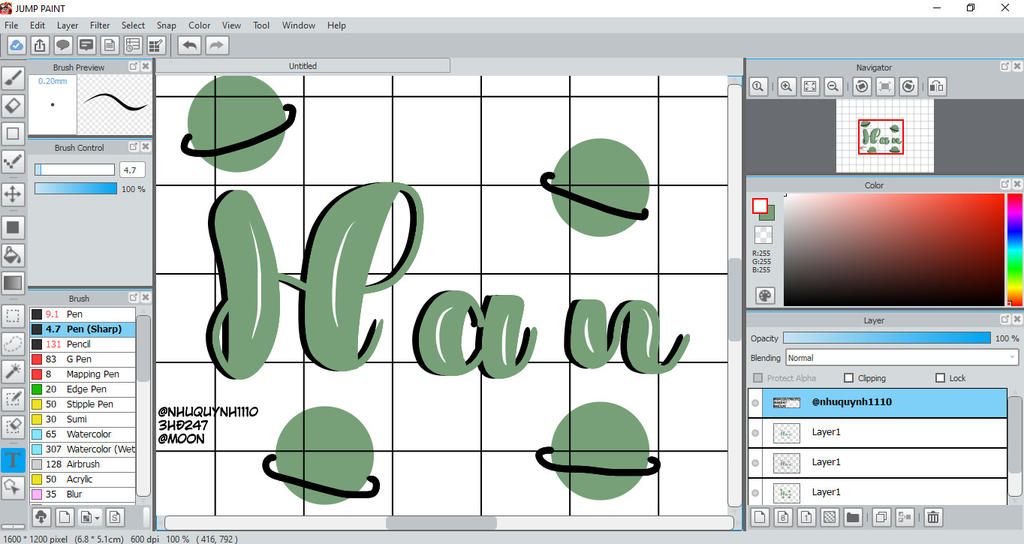Open the Snap menu
The width and height of the screenshot is (1024, 544).
pyautogui.click(x=166, y=25)
